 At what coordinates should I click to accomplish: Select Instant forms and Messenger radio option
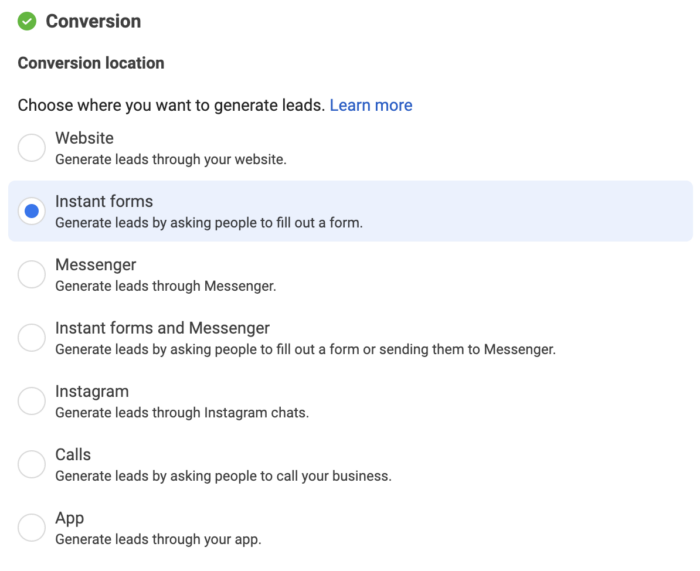(x=32, y=338)
